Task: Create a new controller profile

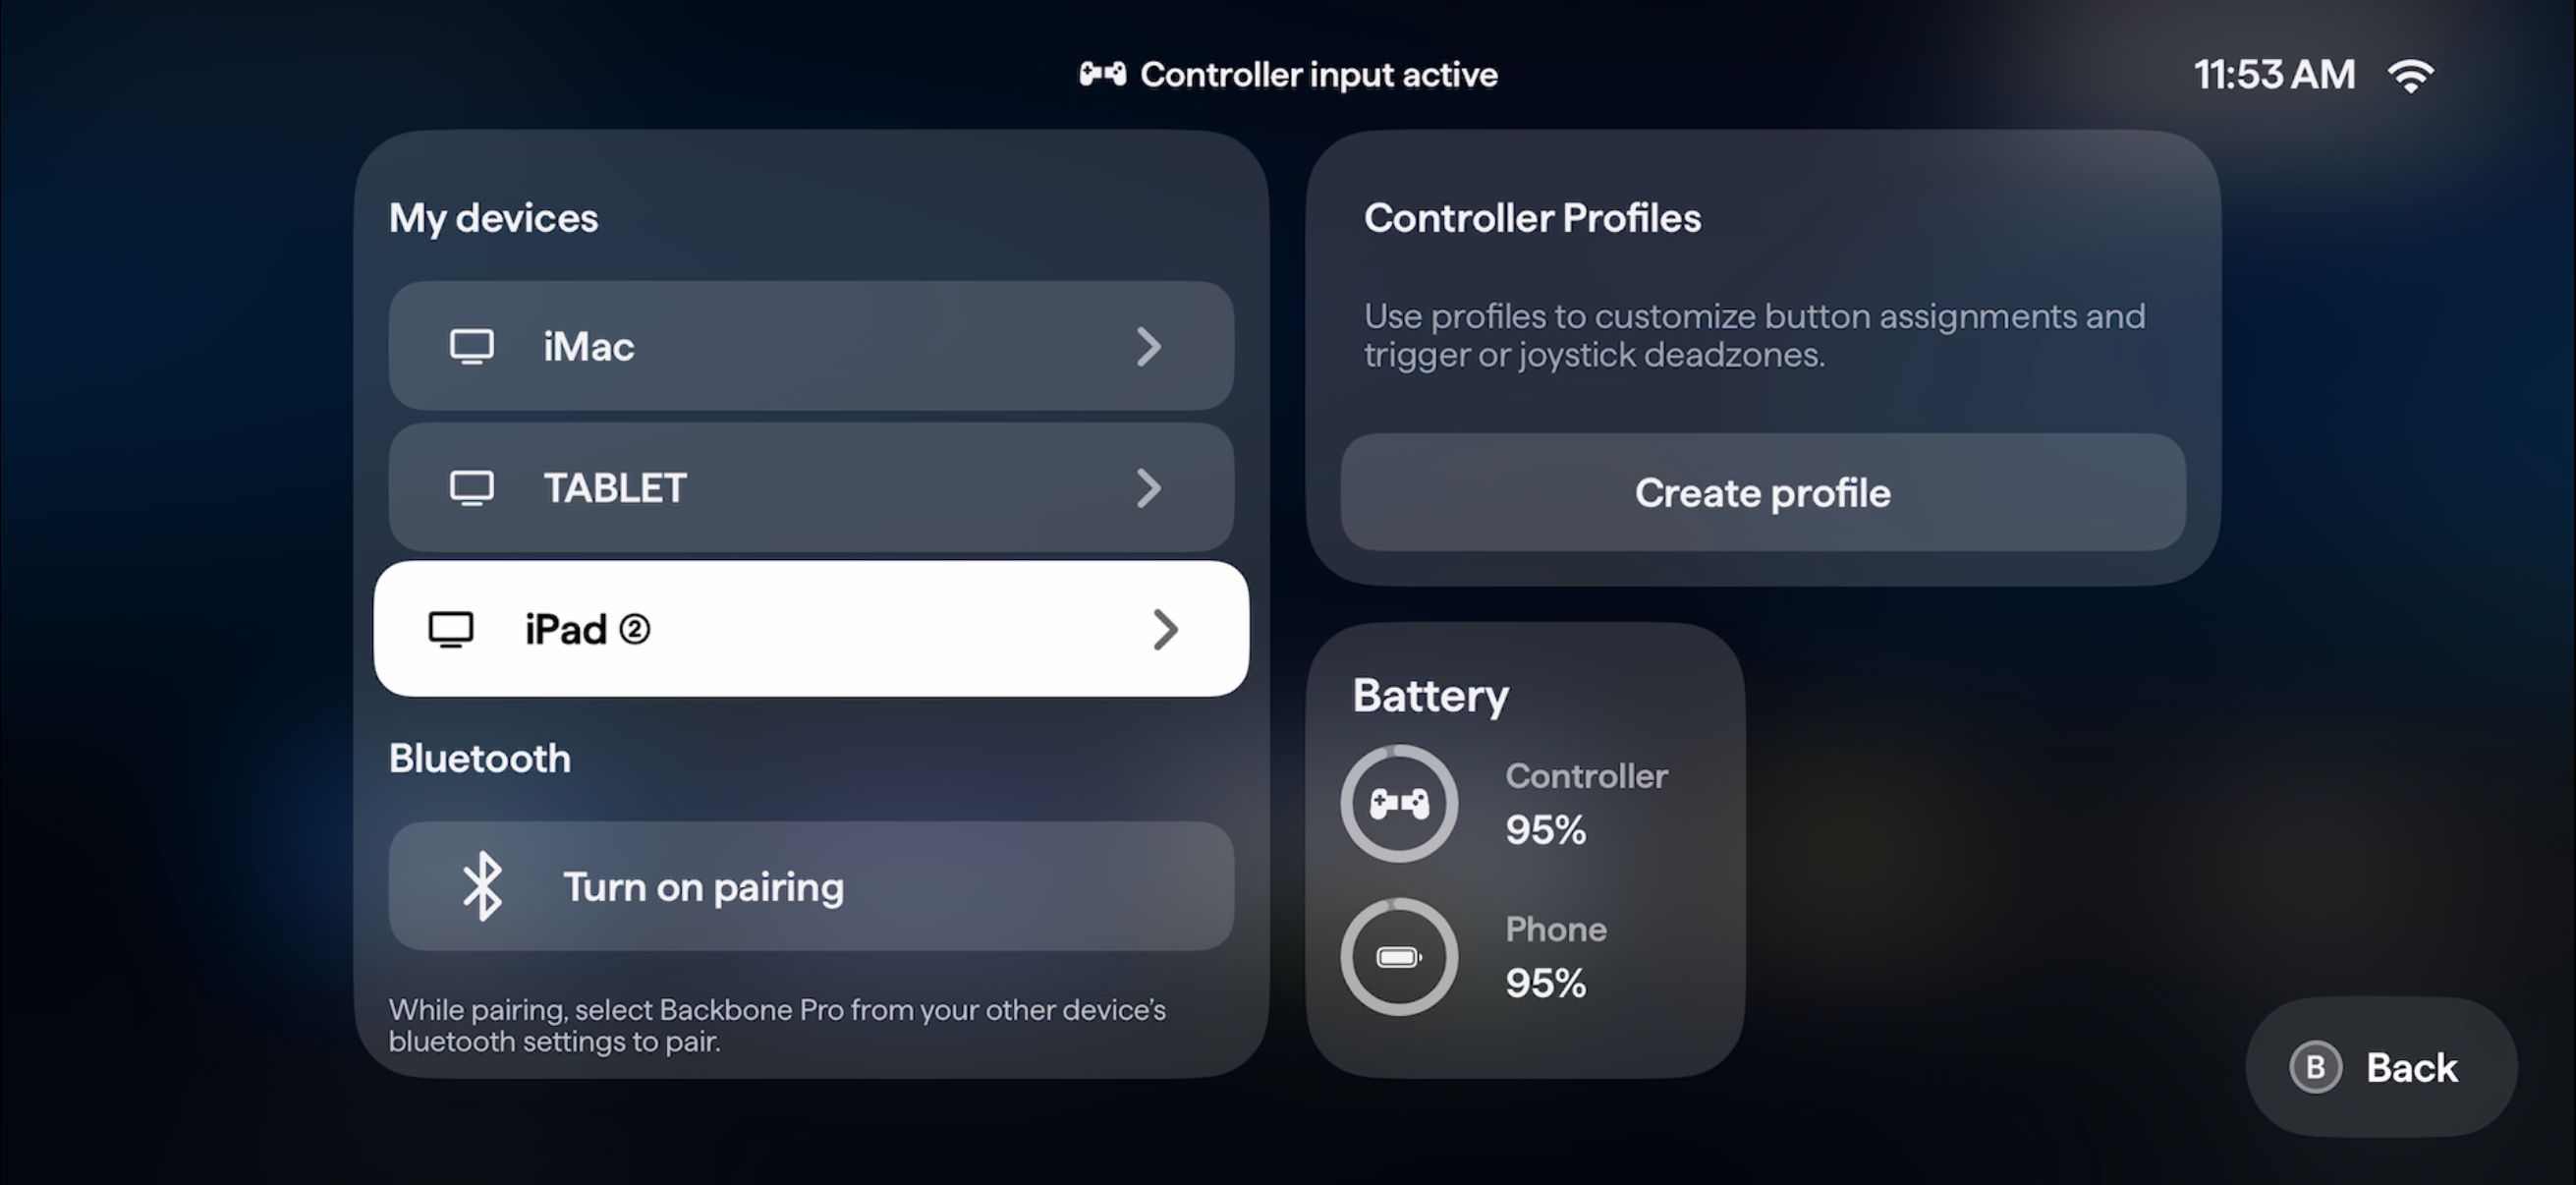Action: 1763,492
